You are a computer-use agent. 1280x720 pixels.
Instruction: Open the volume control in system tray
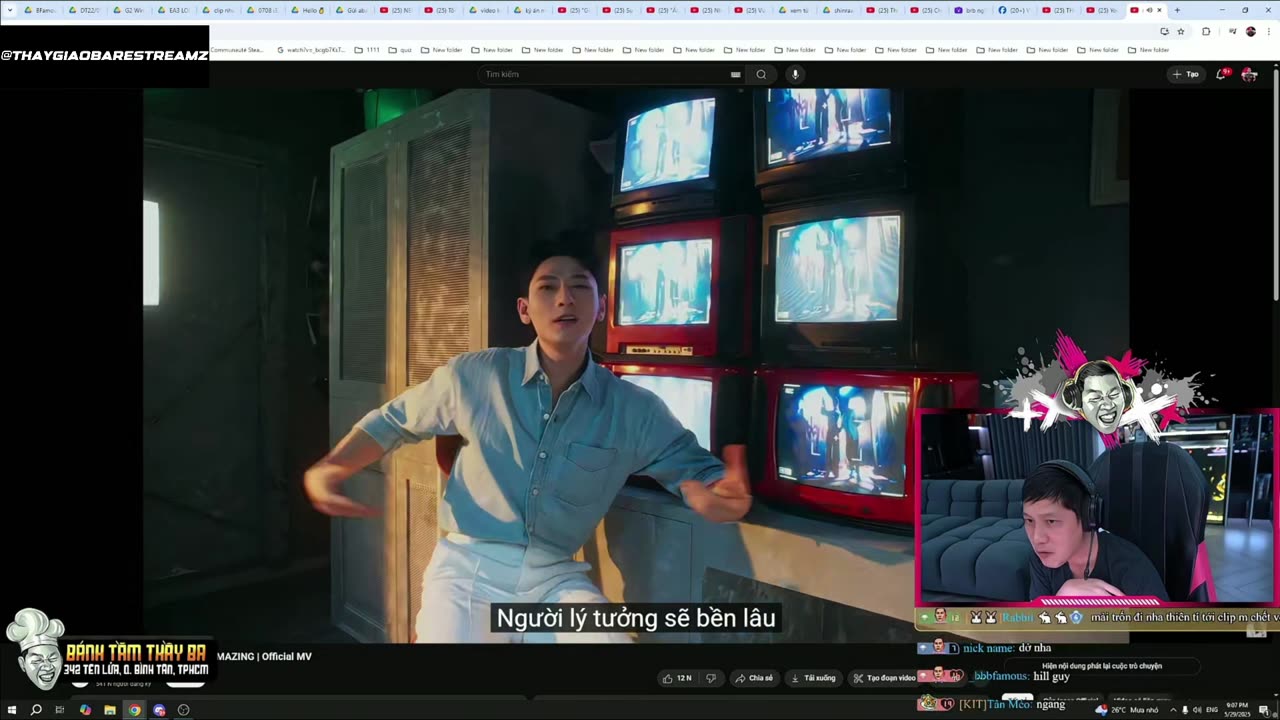click(x=1197, y=710)
